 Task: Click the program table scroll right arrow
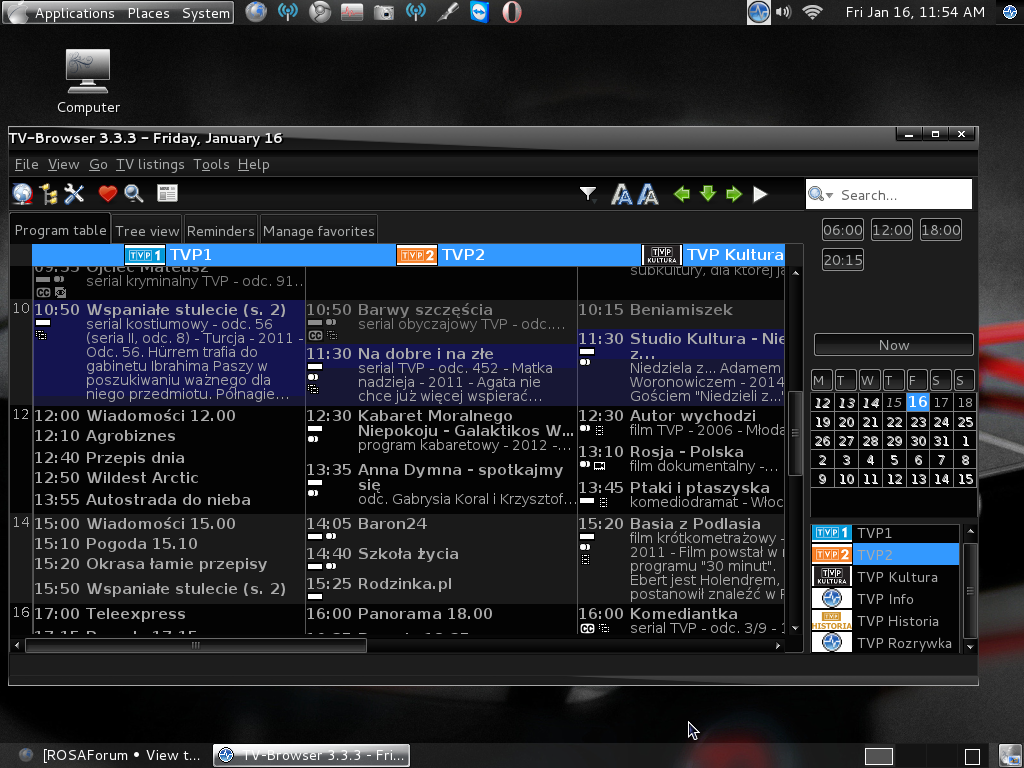point(777,645)
